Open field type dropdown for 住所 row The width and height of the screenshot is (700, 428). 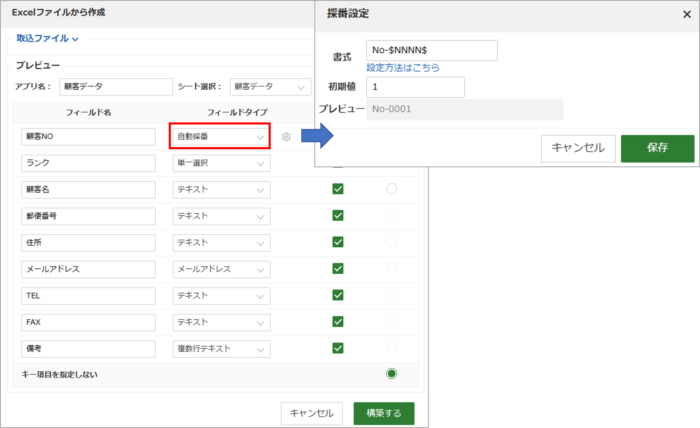[x=221, y=243]
